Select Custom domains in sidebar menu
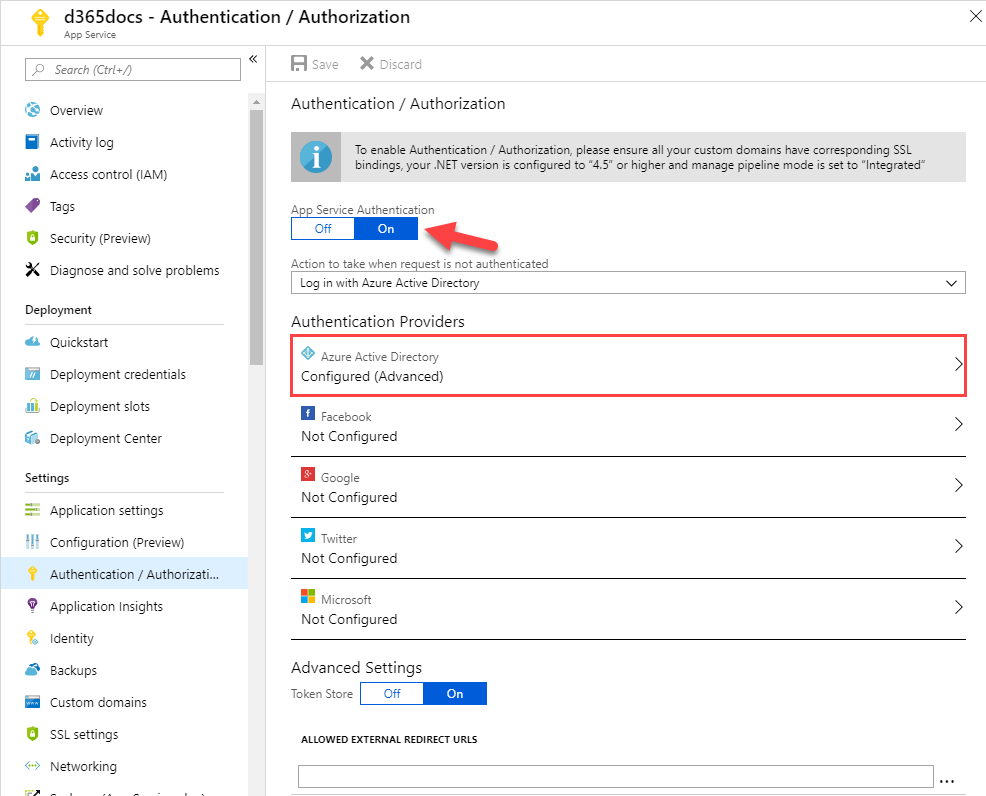The width and height of the screenshot is (986, 796). point(98,702)
